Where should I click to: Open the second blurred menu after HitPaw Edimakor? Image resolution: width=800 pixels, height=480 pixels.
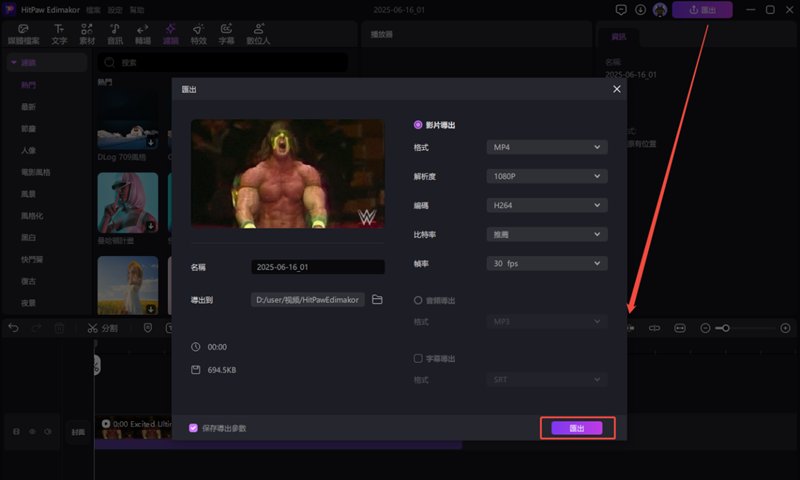click(115, 10)
